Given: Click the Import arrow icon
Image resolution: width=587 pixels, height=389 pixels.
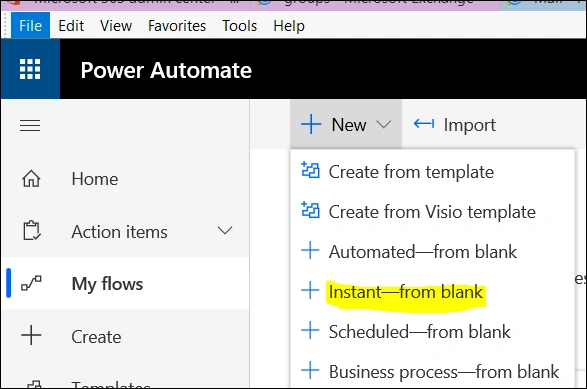Looking at the screenshot, I should (424, 123).
